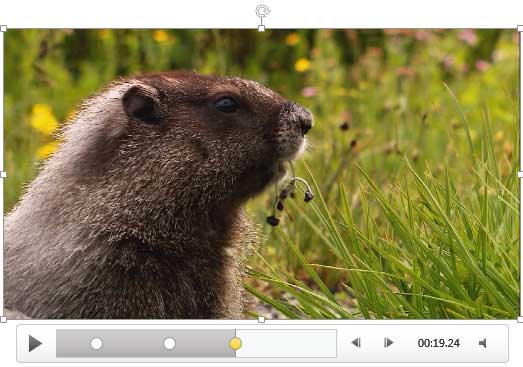
Task: Step forward one frame with forward icon
Action: (389, 343)
